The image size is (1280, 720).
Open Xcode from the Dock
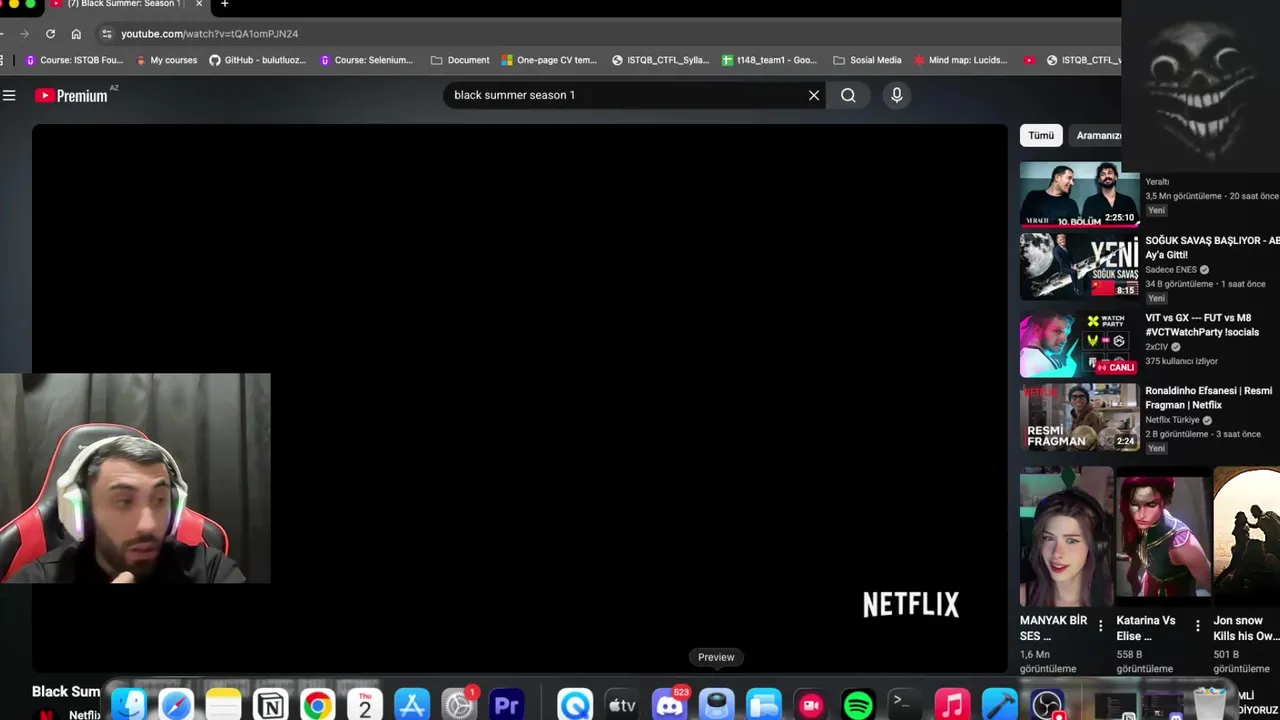point(999,705)
